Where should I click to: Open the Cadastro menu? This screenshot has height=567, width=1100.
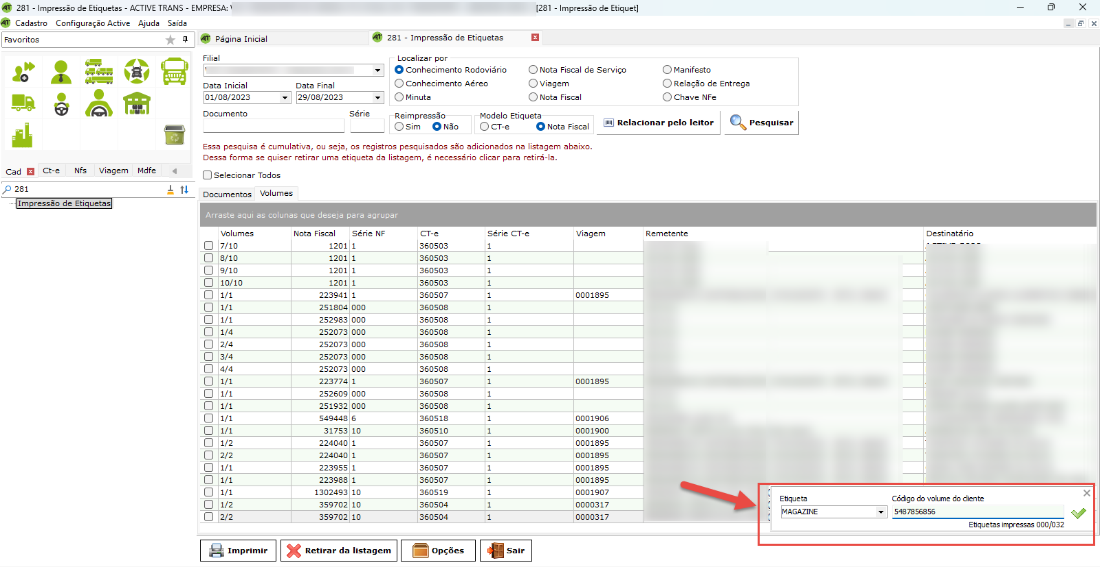click(x=32, y=23)
